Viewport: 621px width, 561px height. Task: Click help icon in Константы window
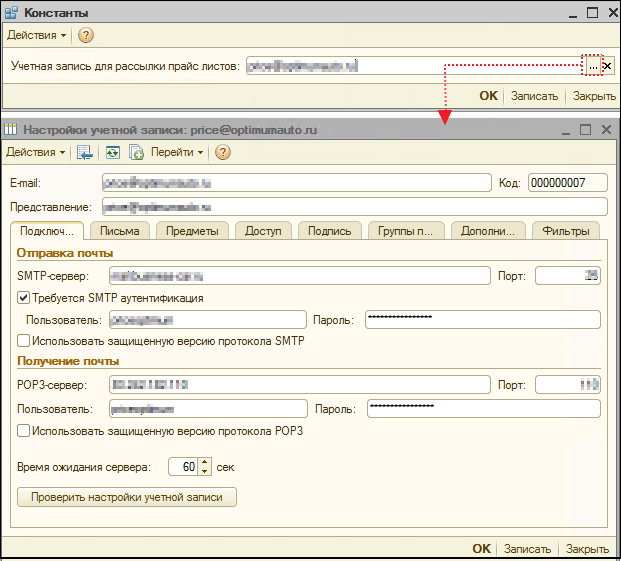(86, 35)
